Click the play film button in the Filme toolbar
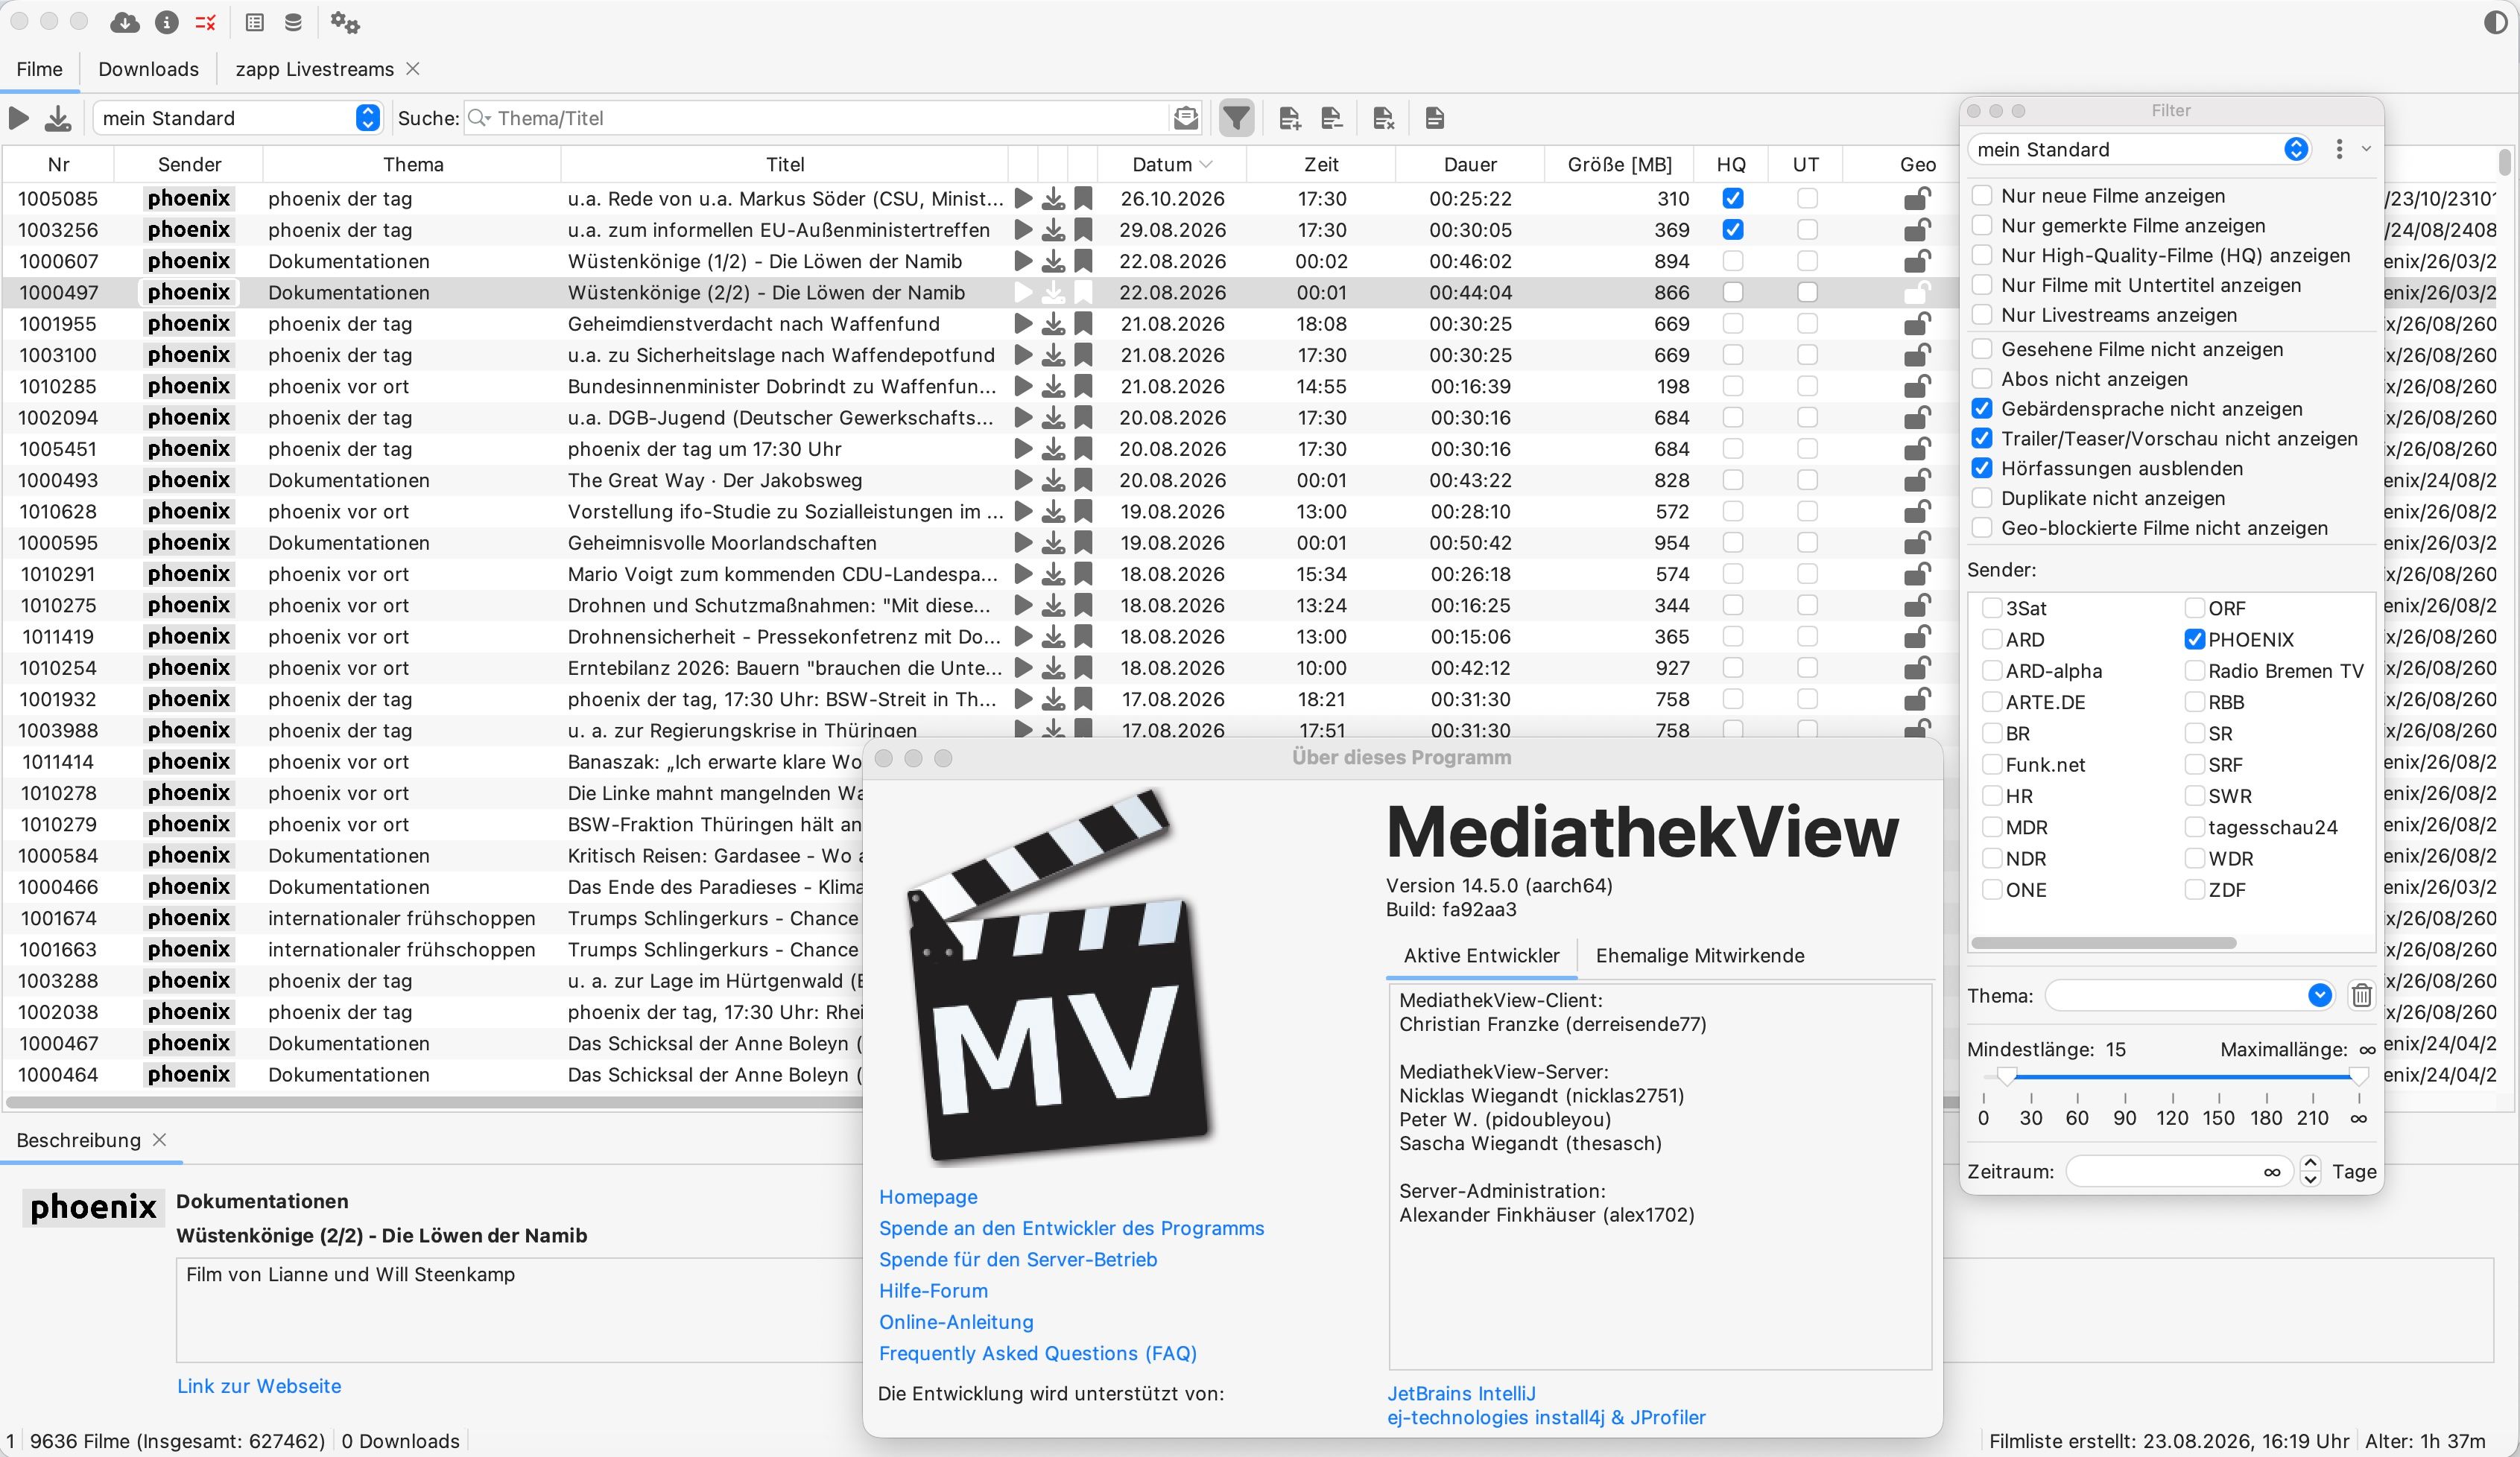2520x1457 pixels. click(18, 118)
